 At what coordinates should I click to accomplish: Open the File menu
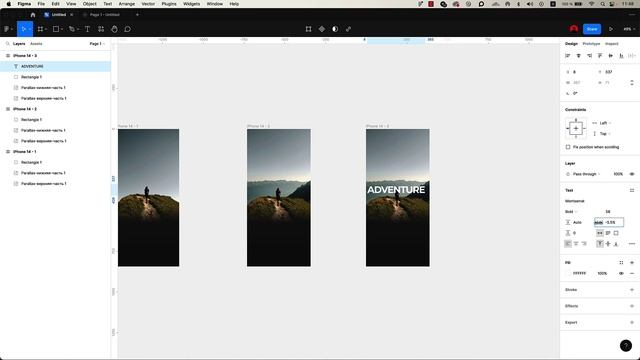[x=41, y=4]
